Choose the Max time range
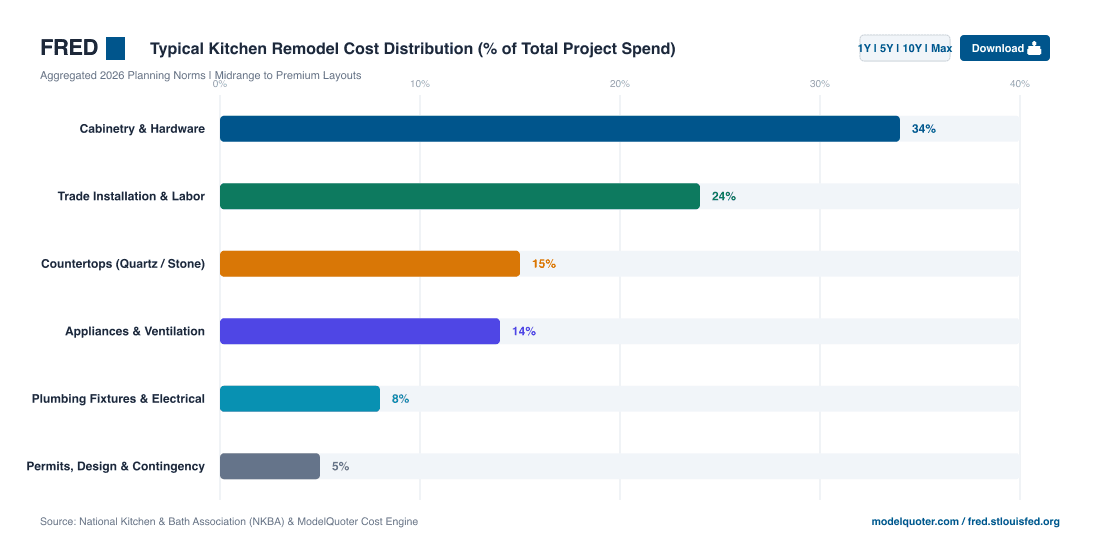Viewport: 1100px width, 550px height. click(941, 48)
